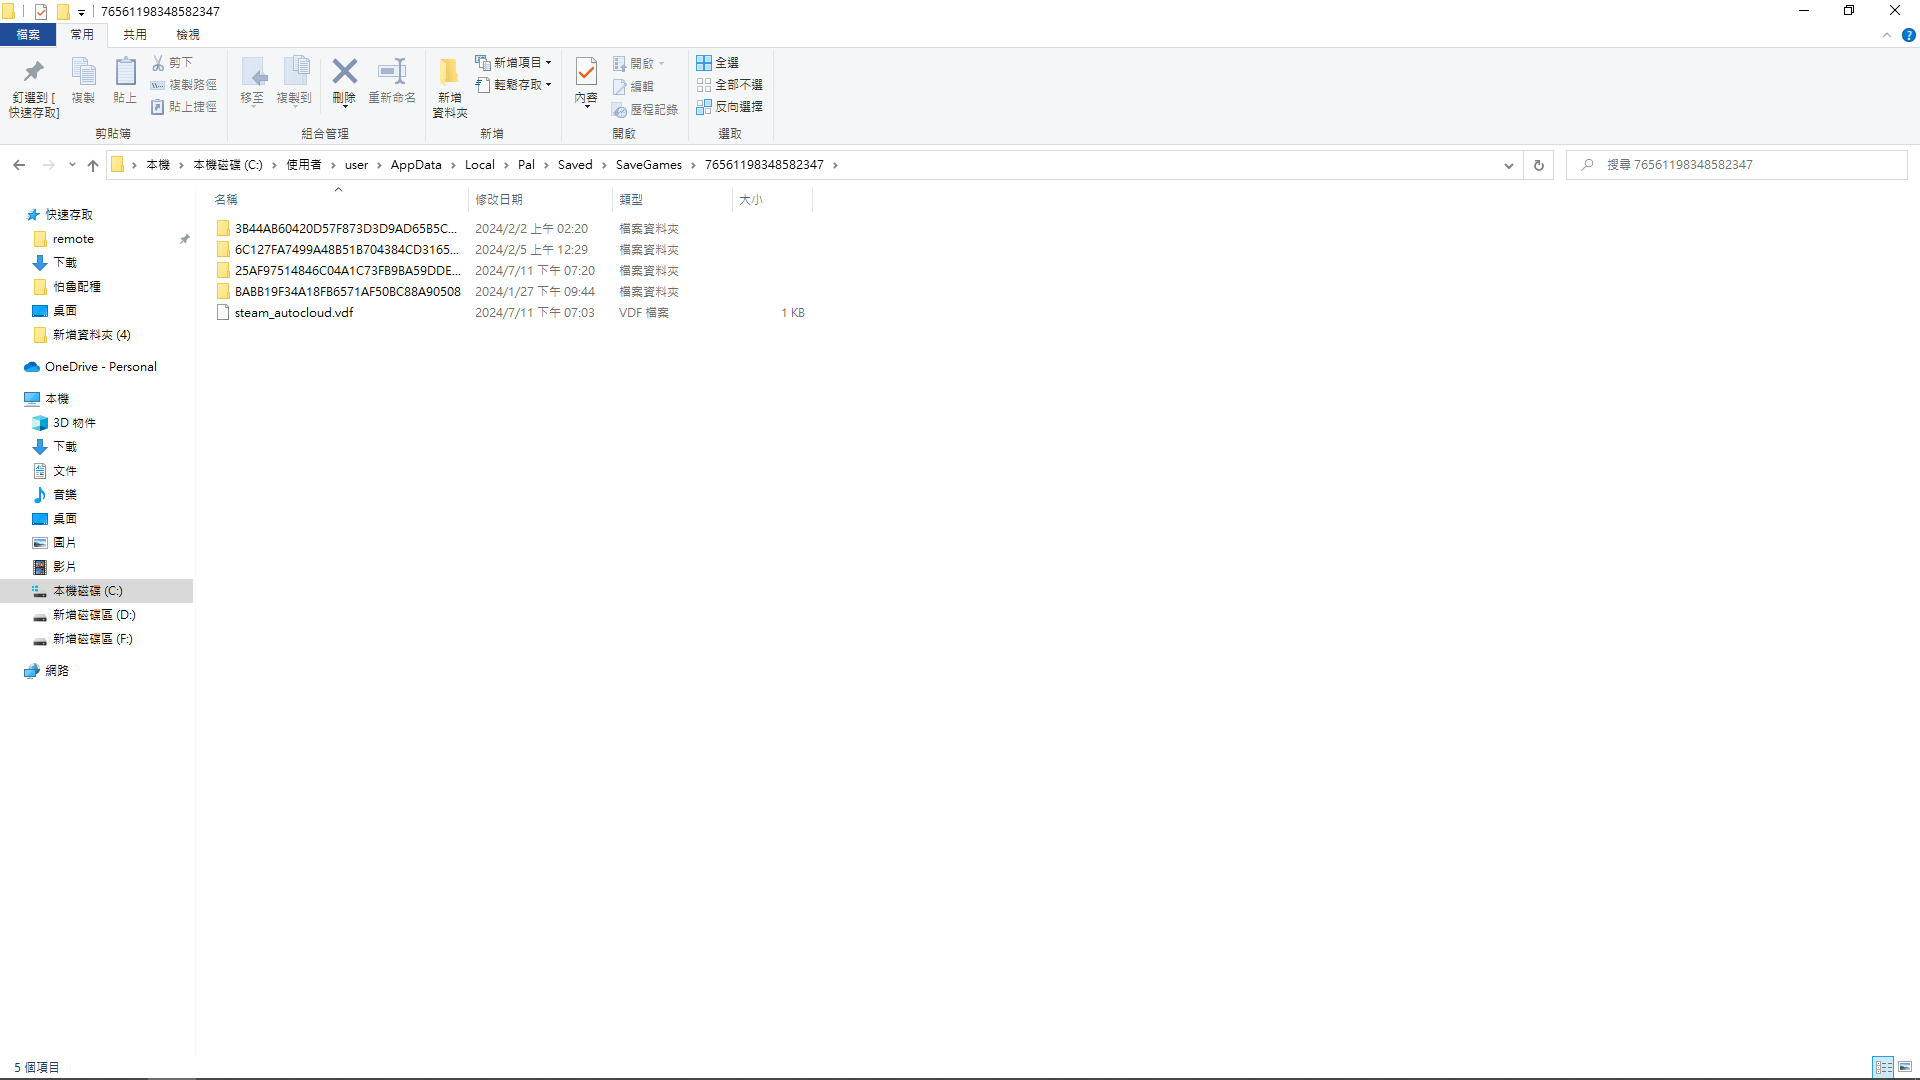Click the refresh icon beside address bar
The height and width of the screenshot is (1080, 1920).
pyautogui.click(x=1539, y=165)
